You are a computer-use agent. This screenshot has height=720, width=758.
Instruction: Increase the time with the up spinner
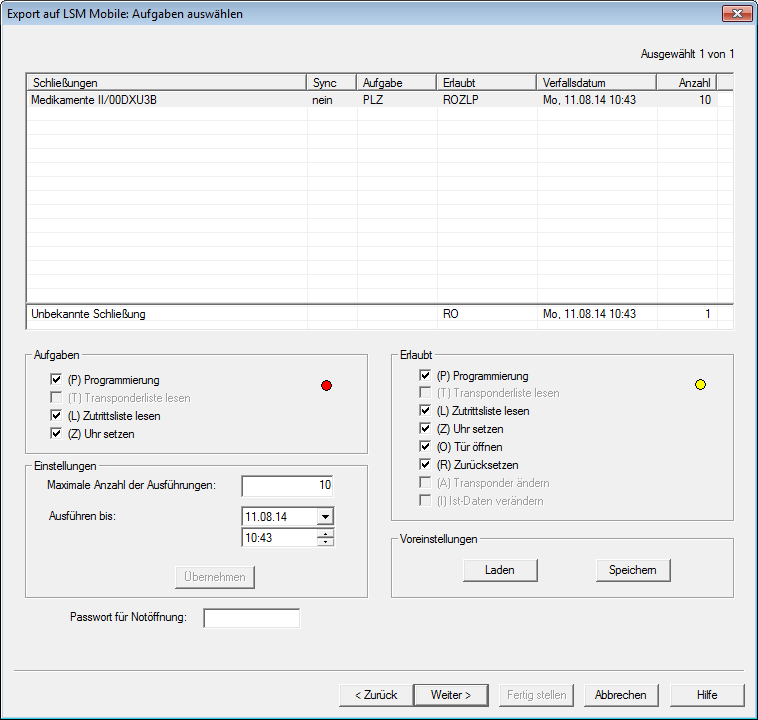324,534
